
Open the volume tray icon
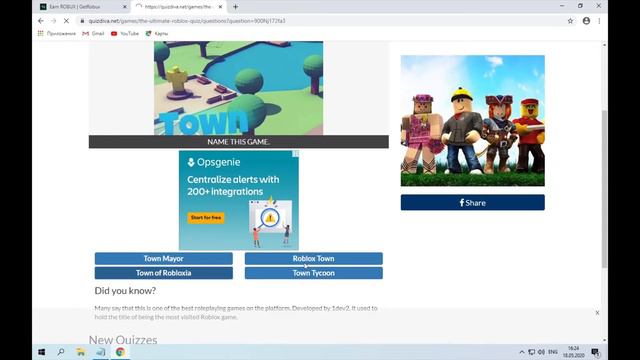pos(541,352)
